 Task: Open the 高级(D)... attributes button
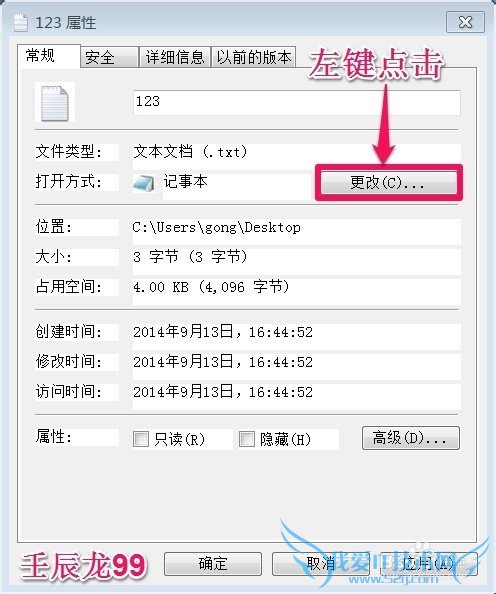(411, 438)
